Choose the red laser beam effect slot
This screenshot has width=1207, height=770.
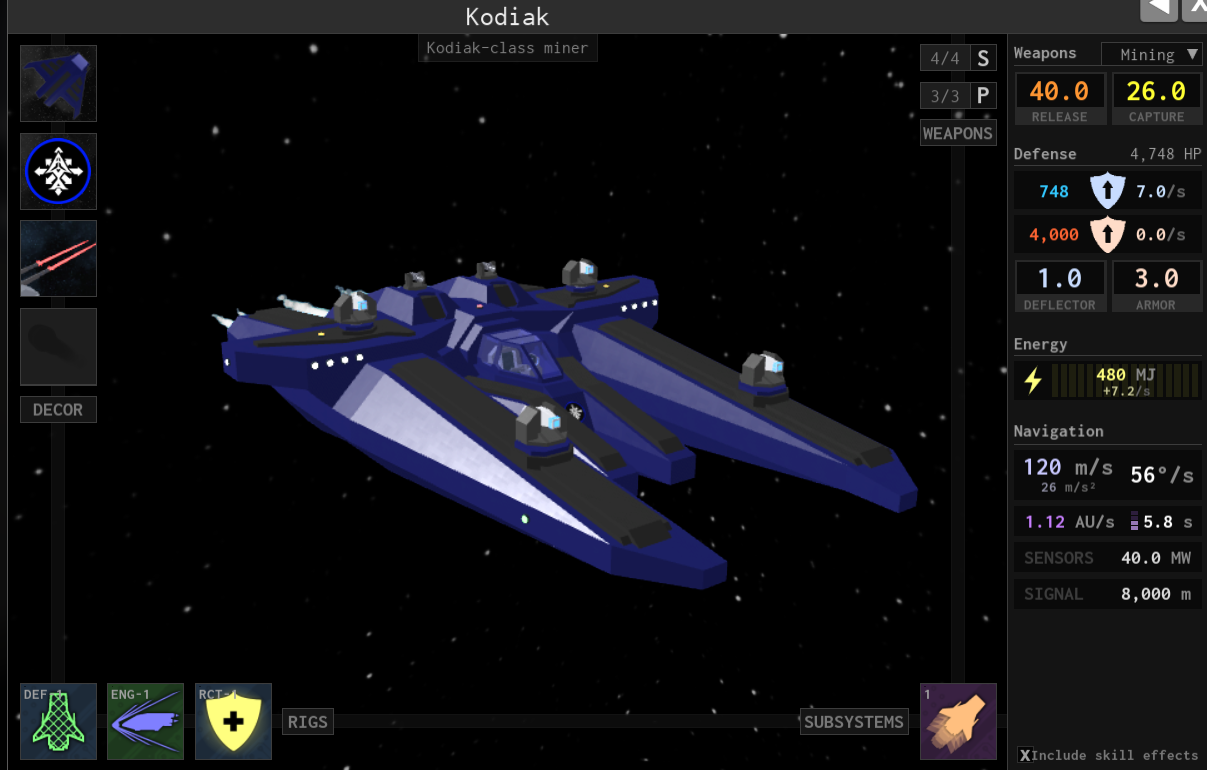point(58,258)
